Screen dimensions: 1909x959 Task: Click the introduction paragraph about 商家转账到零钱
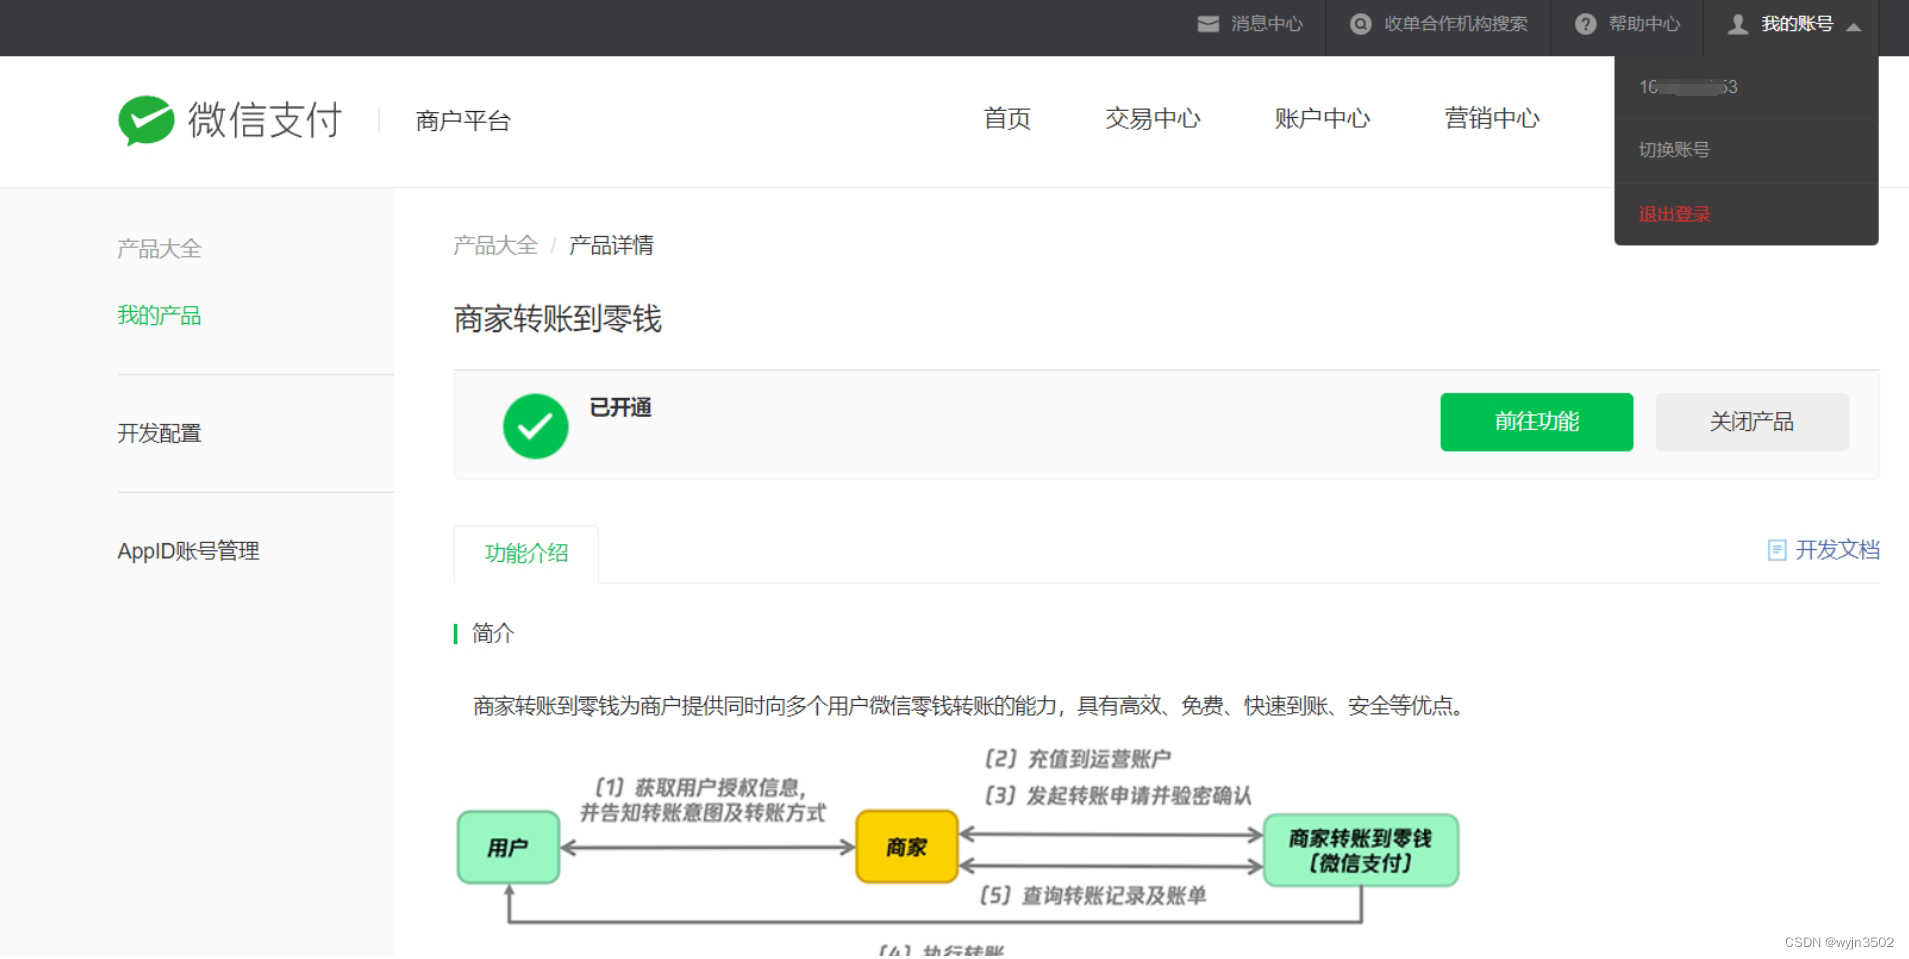[970, 706]
